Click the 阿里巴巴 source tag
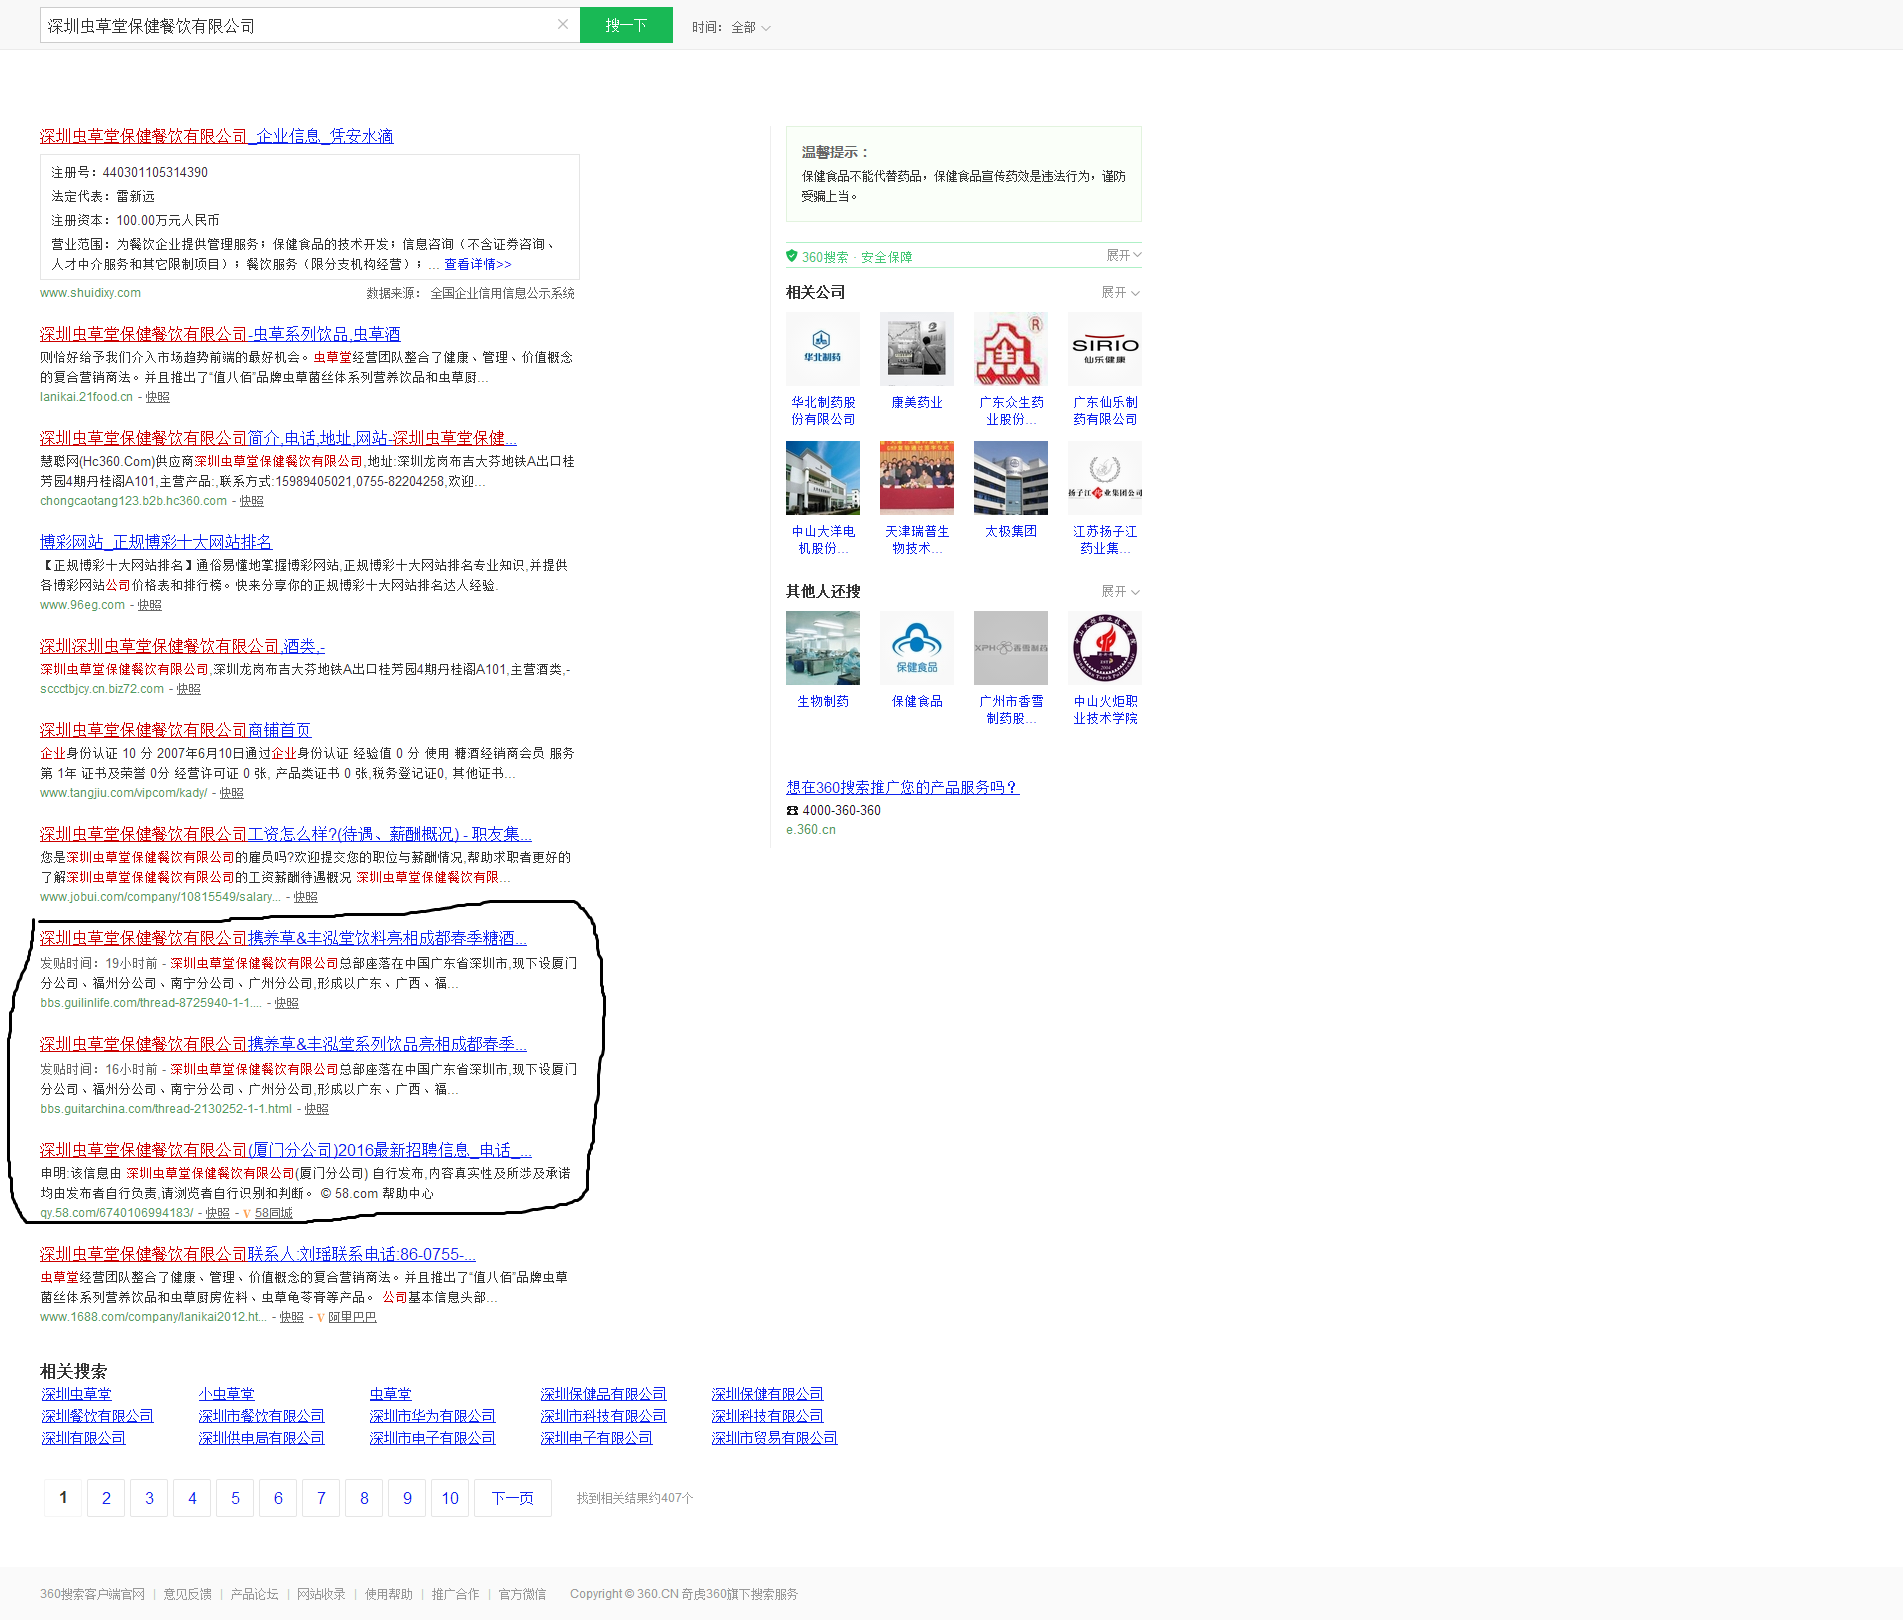 [x=352, y=1318]
